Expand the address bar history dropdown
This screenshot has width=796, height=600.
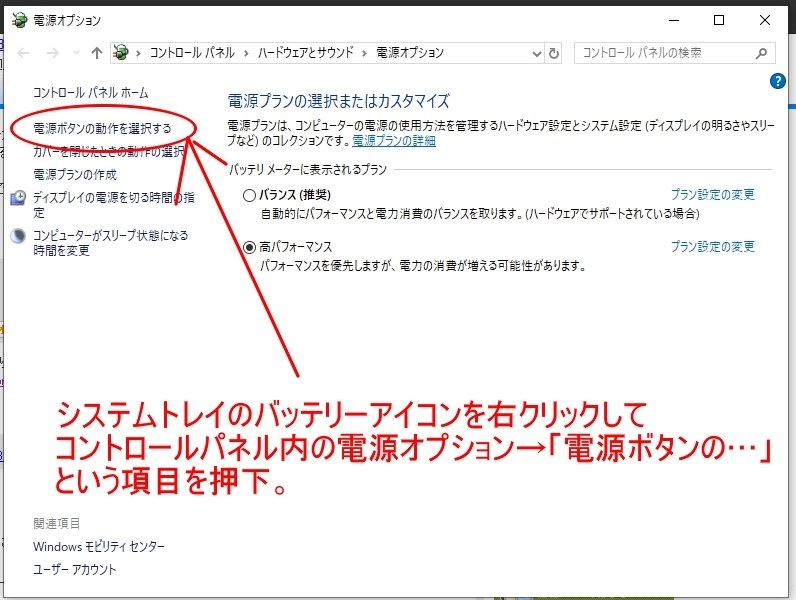pos(537,53)
